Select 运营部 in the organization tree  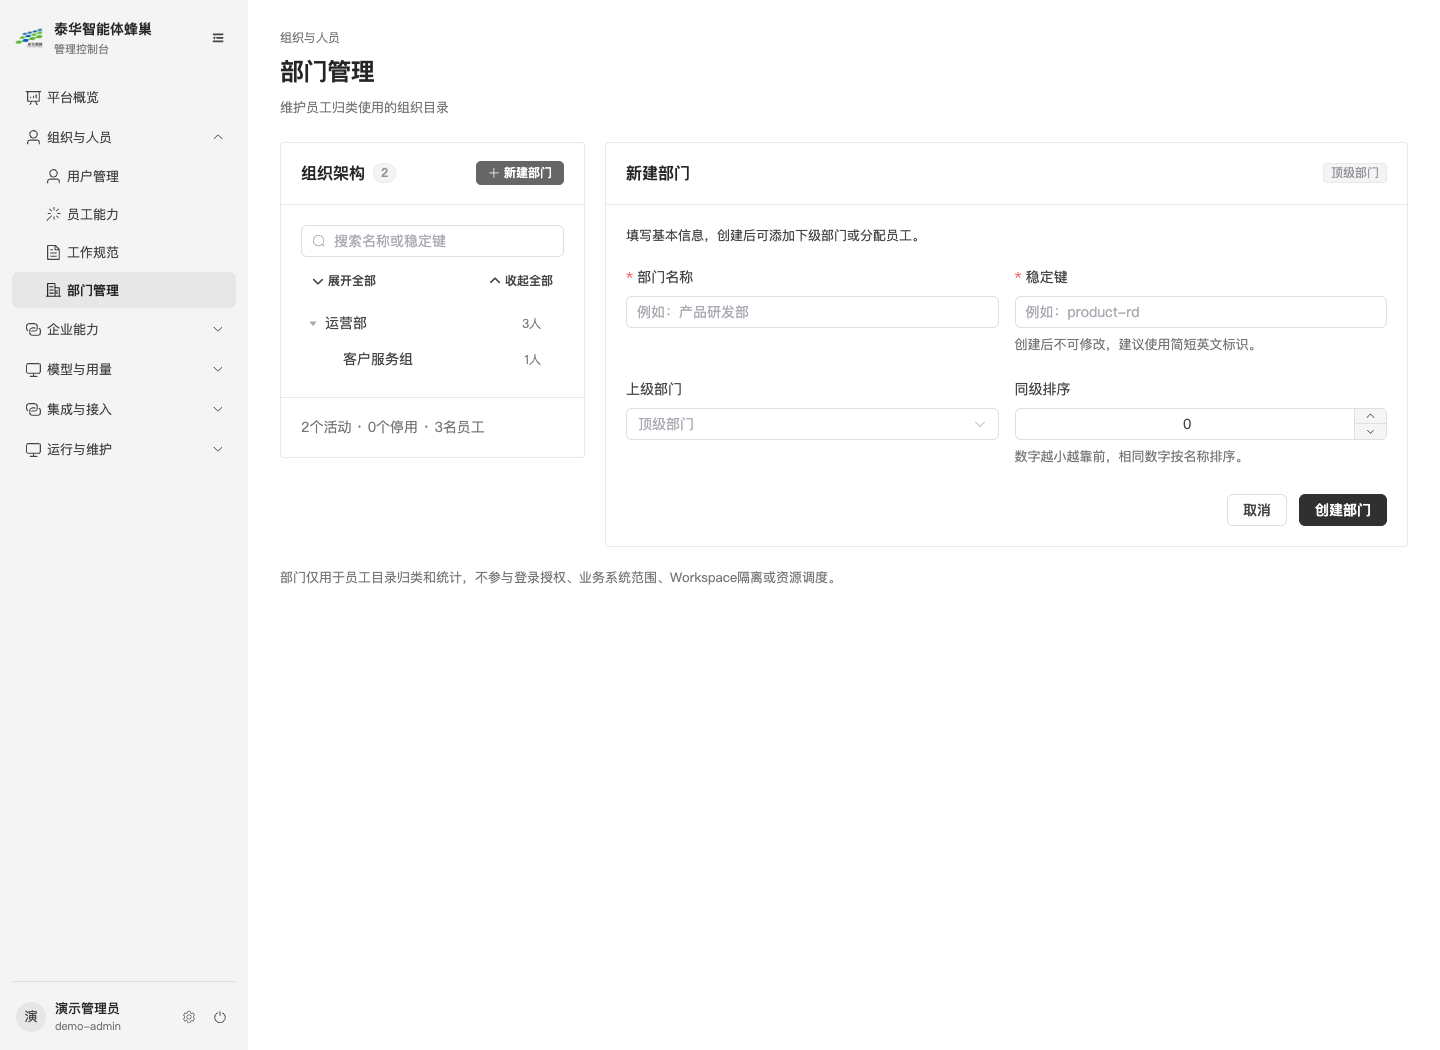click(432, 323)
